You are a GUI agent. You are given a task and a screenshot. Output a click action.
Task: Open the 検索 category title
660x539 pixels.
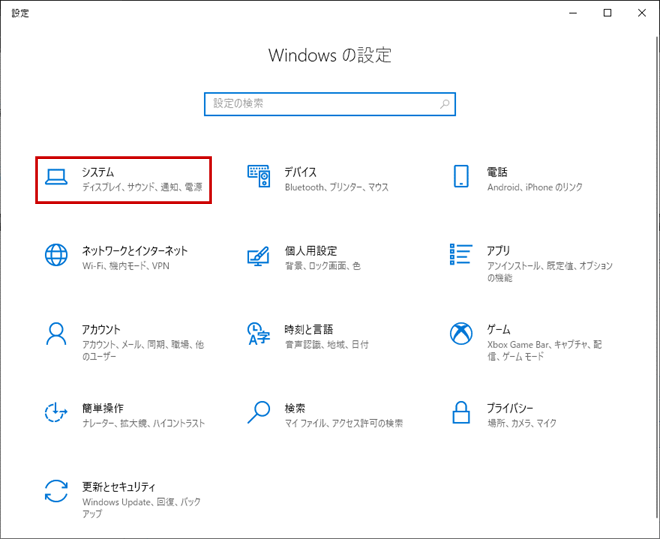[295, 408]
